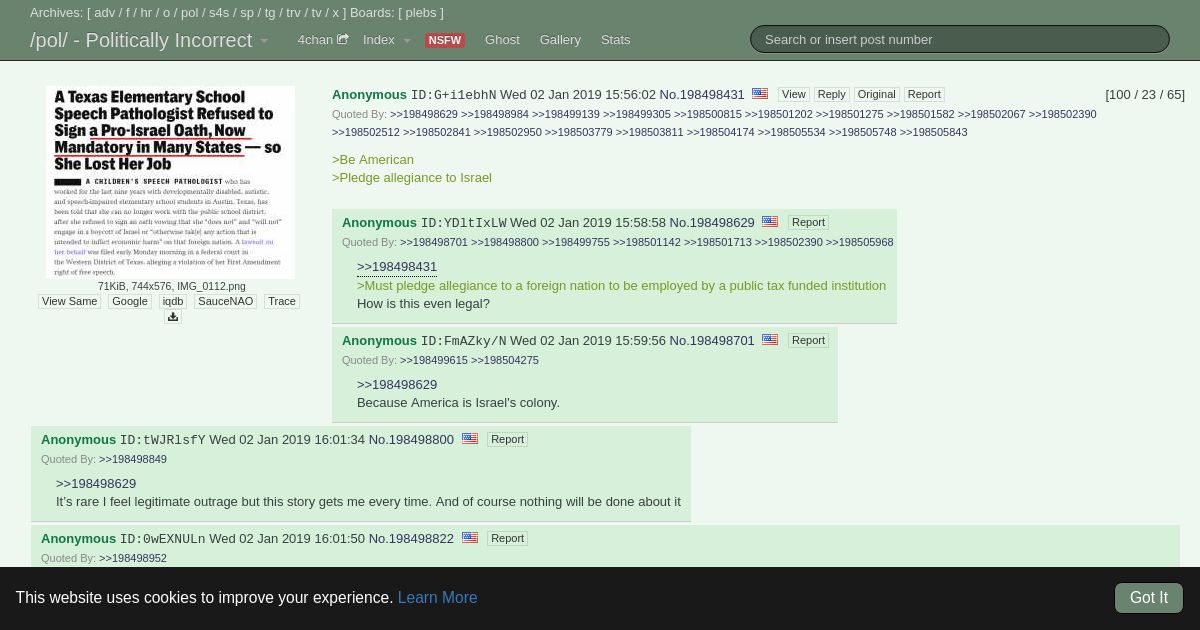Viewport: 1200px width, 630px height.
Task: Focus the search or post number field
Action: (x=960, y=39)
